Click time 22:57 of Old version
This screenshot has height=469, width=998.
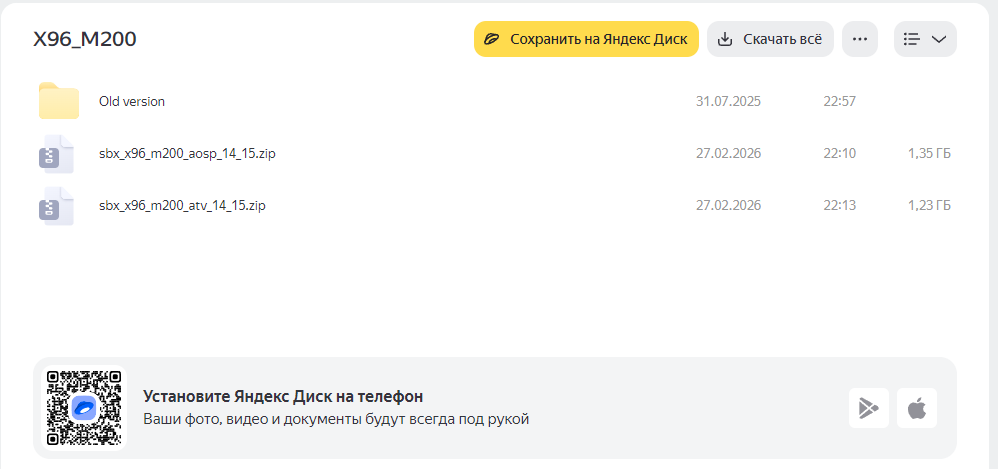(x=839, y=101)
